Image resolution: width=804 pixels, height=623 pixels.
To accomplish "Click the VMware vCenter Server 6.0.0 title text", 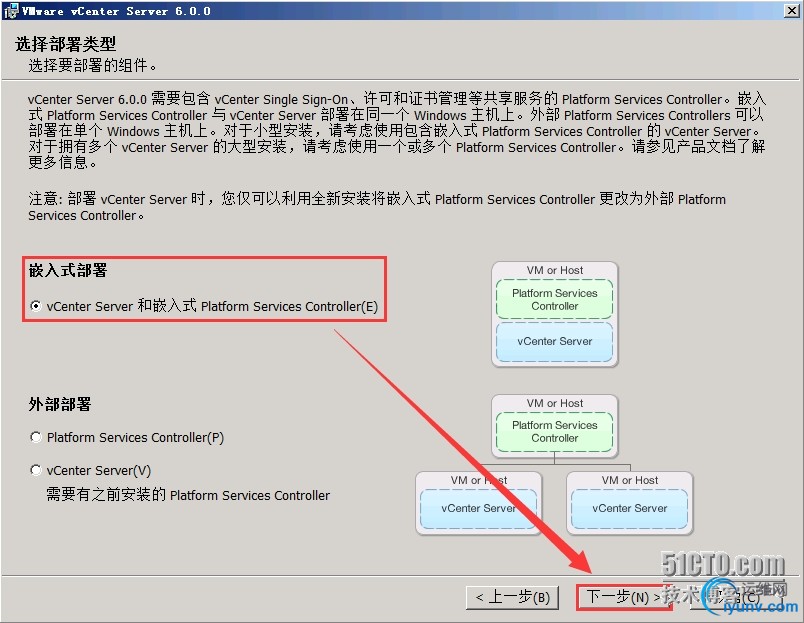I will (x=116, y=11).
